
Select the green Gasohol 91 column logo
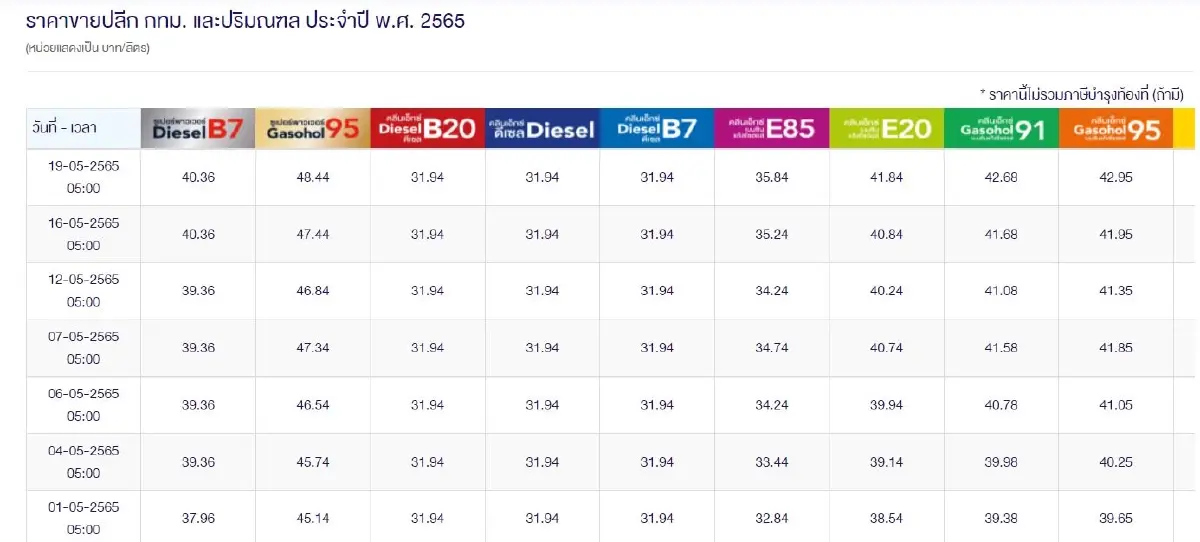[1002, 128]
